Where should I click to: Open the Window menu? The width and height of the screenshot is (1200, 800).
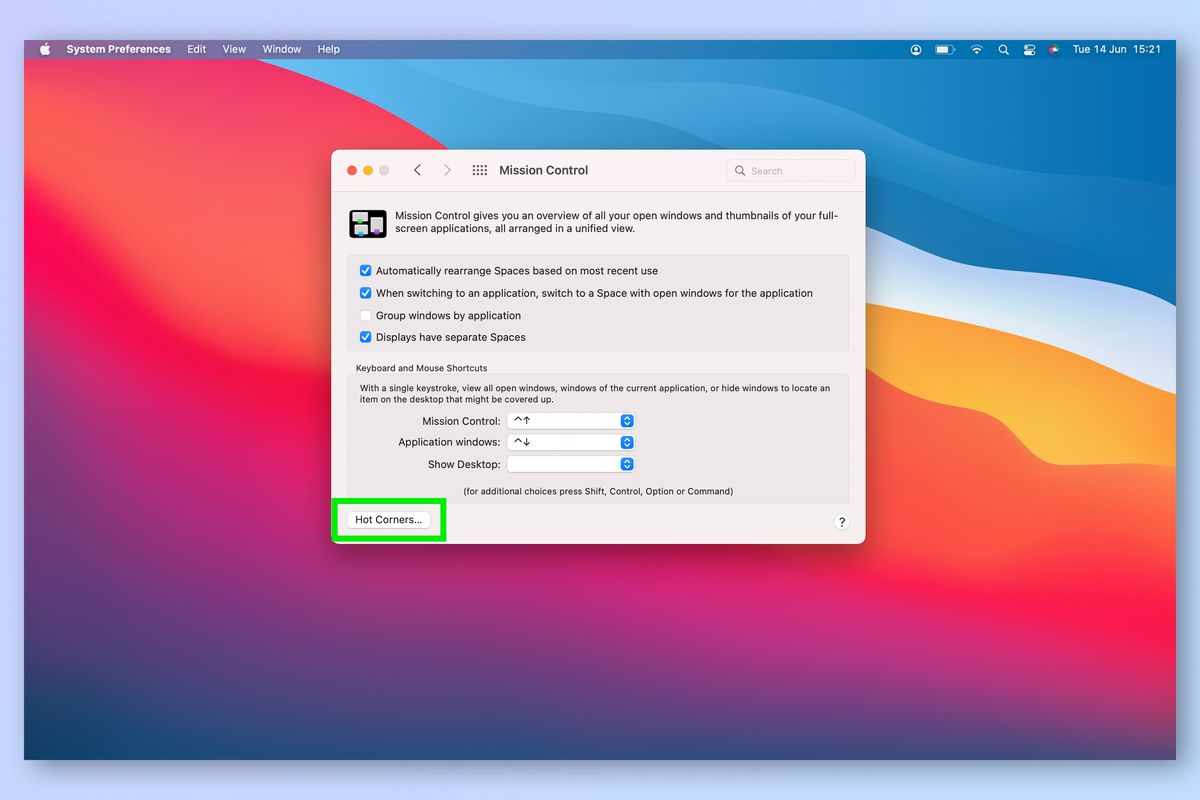(281, 49)
